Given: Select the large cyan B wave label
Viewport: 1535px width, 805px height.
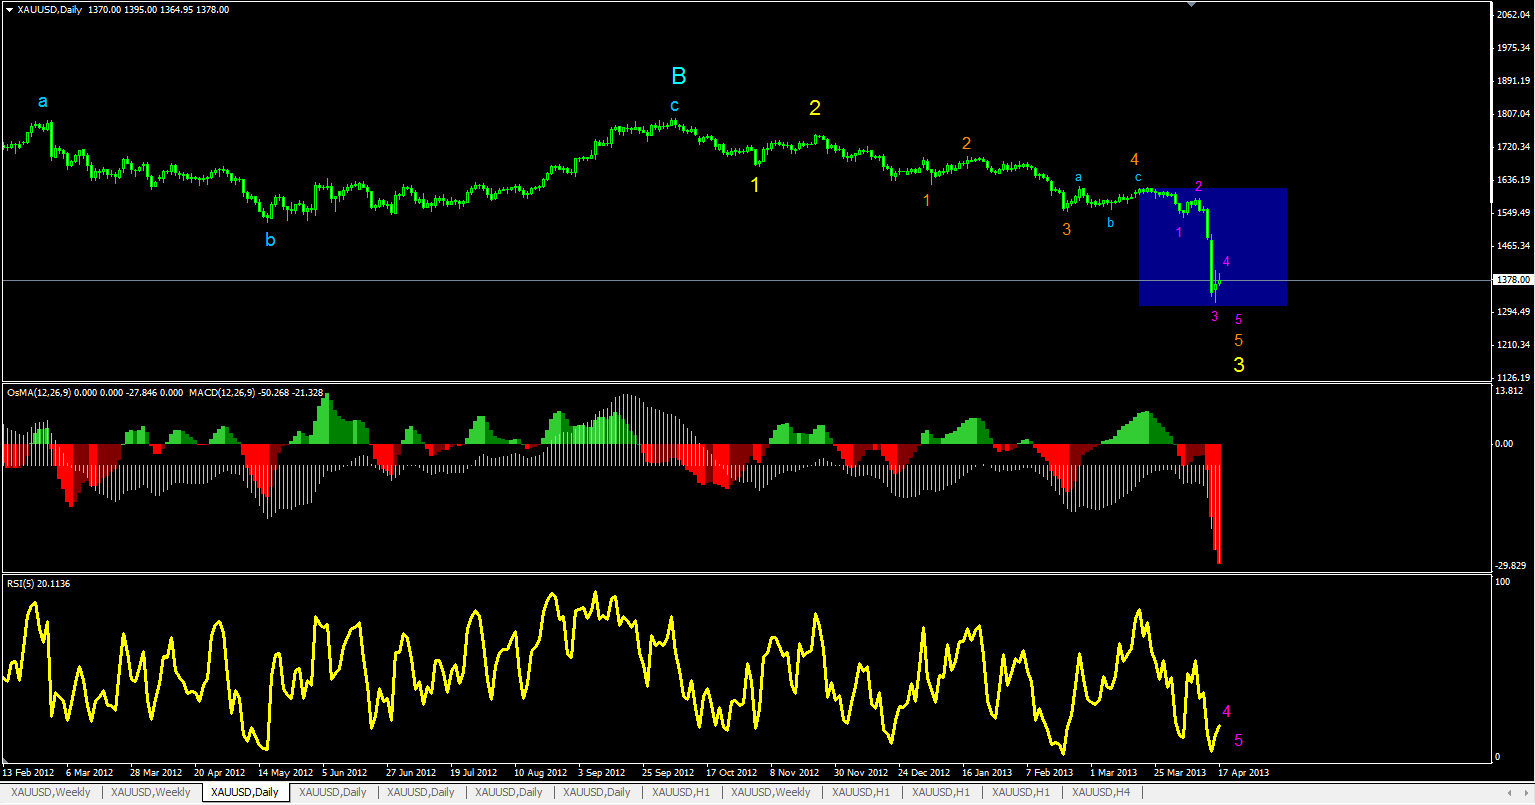Looking at the screenshot, I should 679,76.
